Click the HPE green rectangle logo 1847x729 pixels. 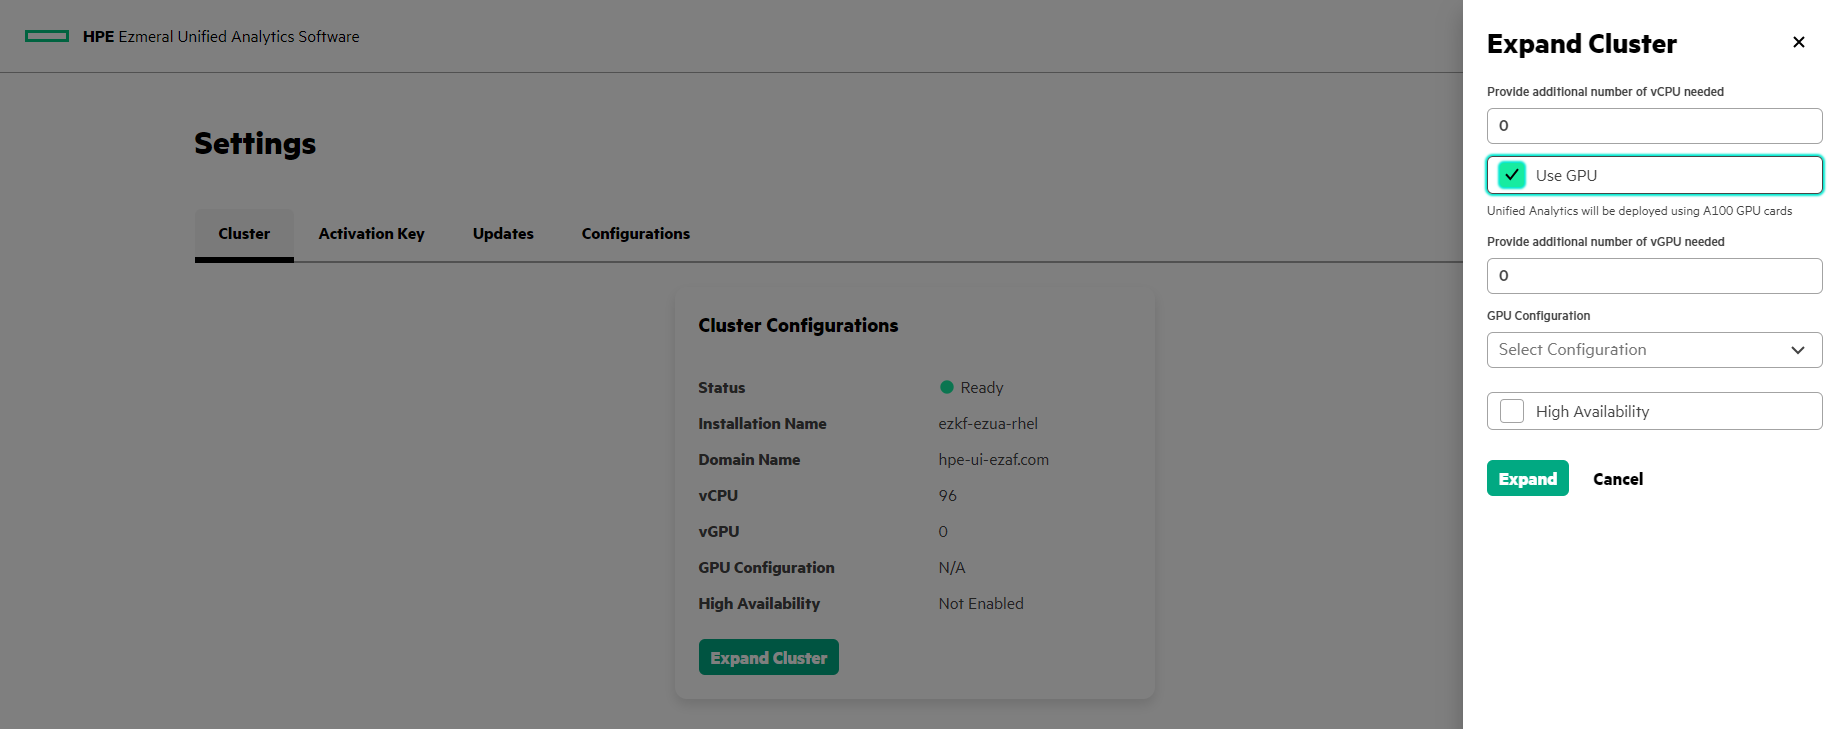(x=47, y=36)
